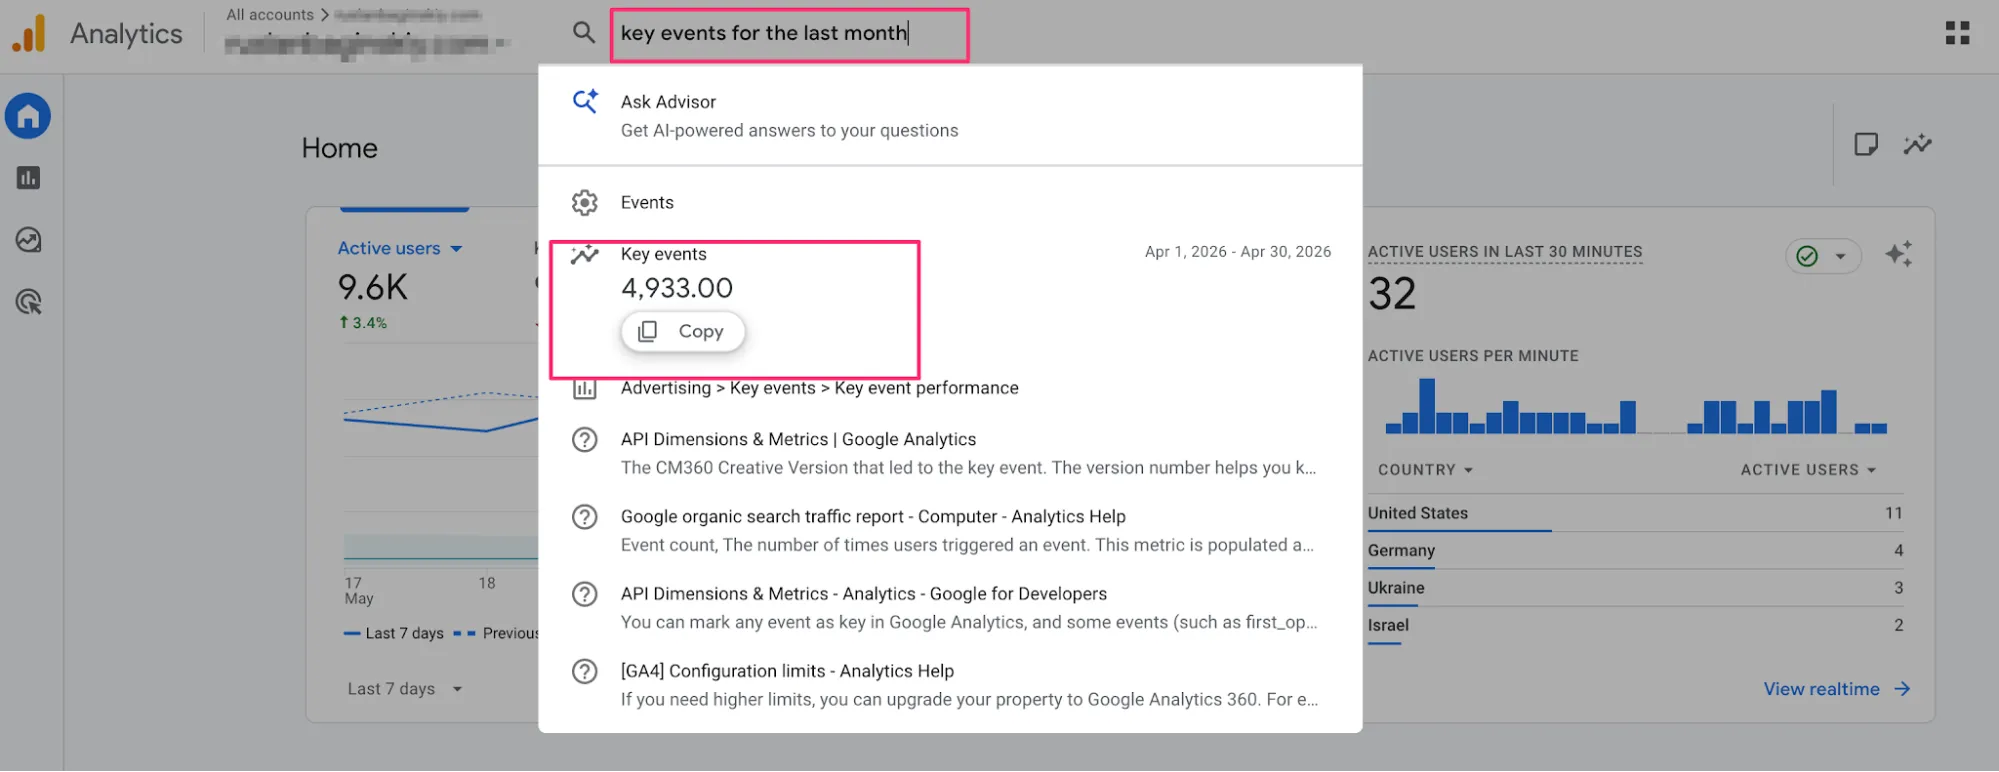The image size is (1999, 772).
Task: Click the report icon beside Advertising result
Action: 585,388
